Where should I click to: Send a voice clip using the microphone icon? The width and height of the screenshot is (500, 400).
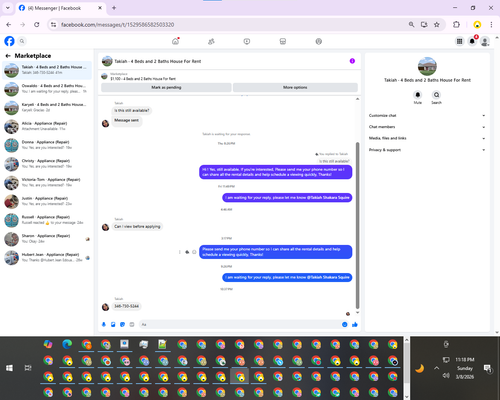(104, 324)
